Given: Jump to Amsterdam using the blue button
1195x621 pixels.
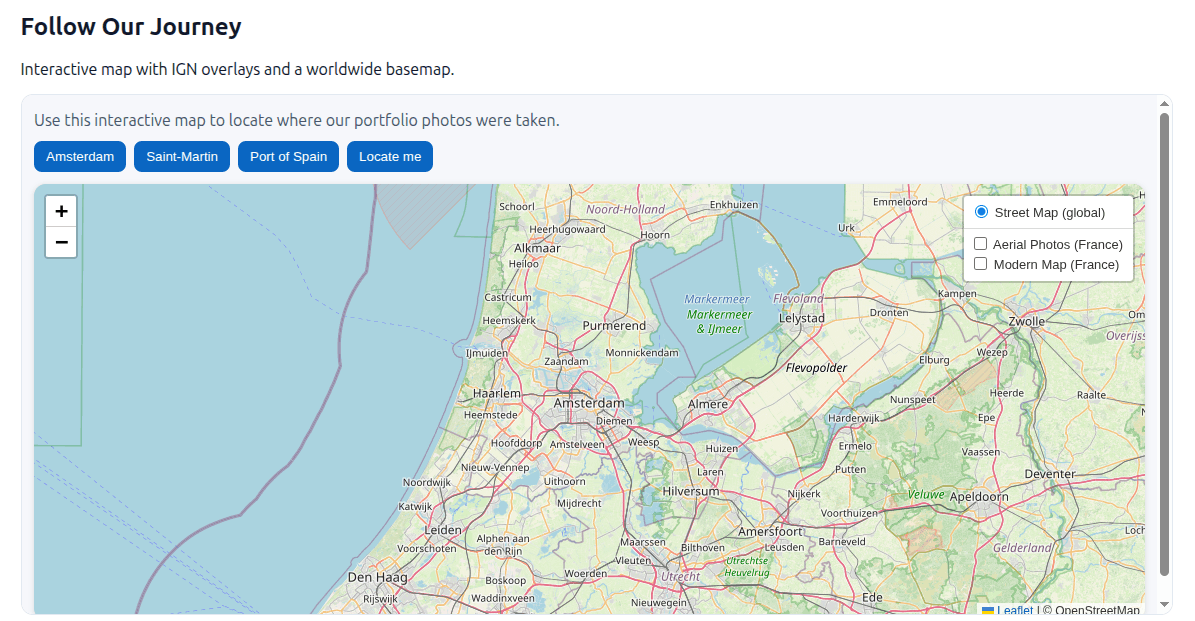Looking at the screenshot, I should coord(80,156).
